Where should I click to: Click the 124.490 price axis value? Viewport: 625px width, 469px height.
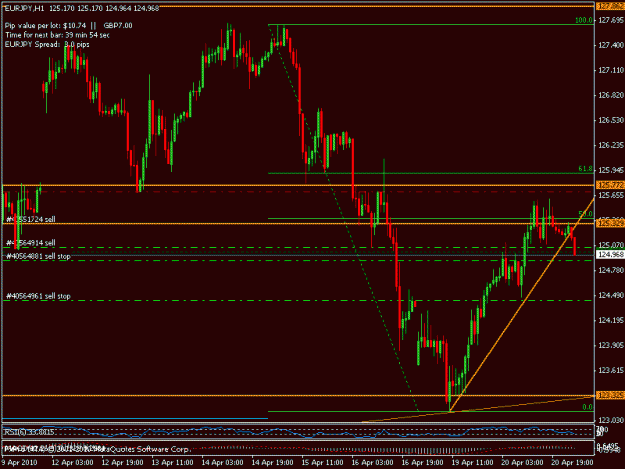coord(611,295)
